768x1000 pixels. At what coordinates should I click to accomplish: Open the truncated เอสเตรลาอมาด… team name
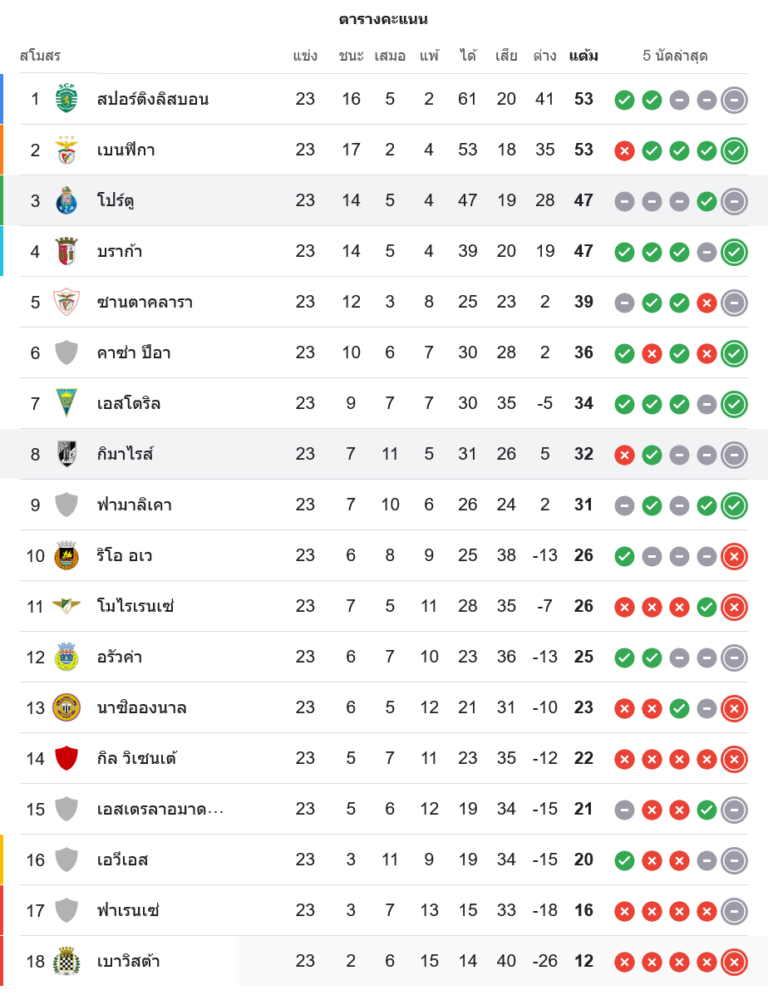click(x=160, y=809)
